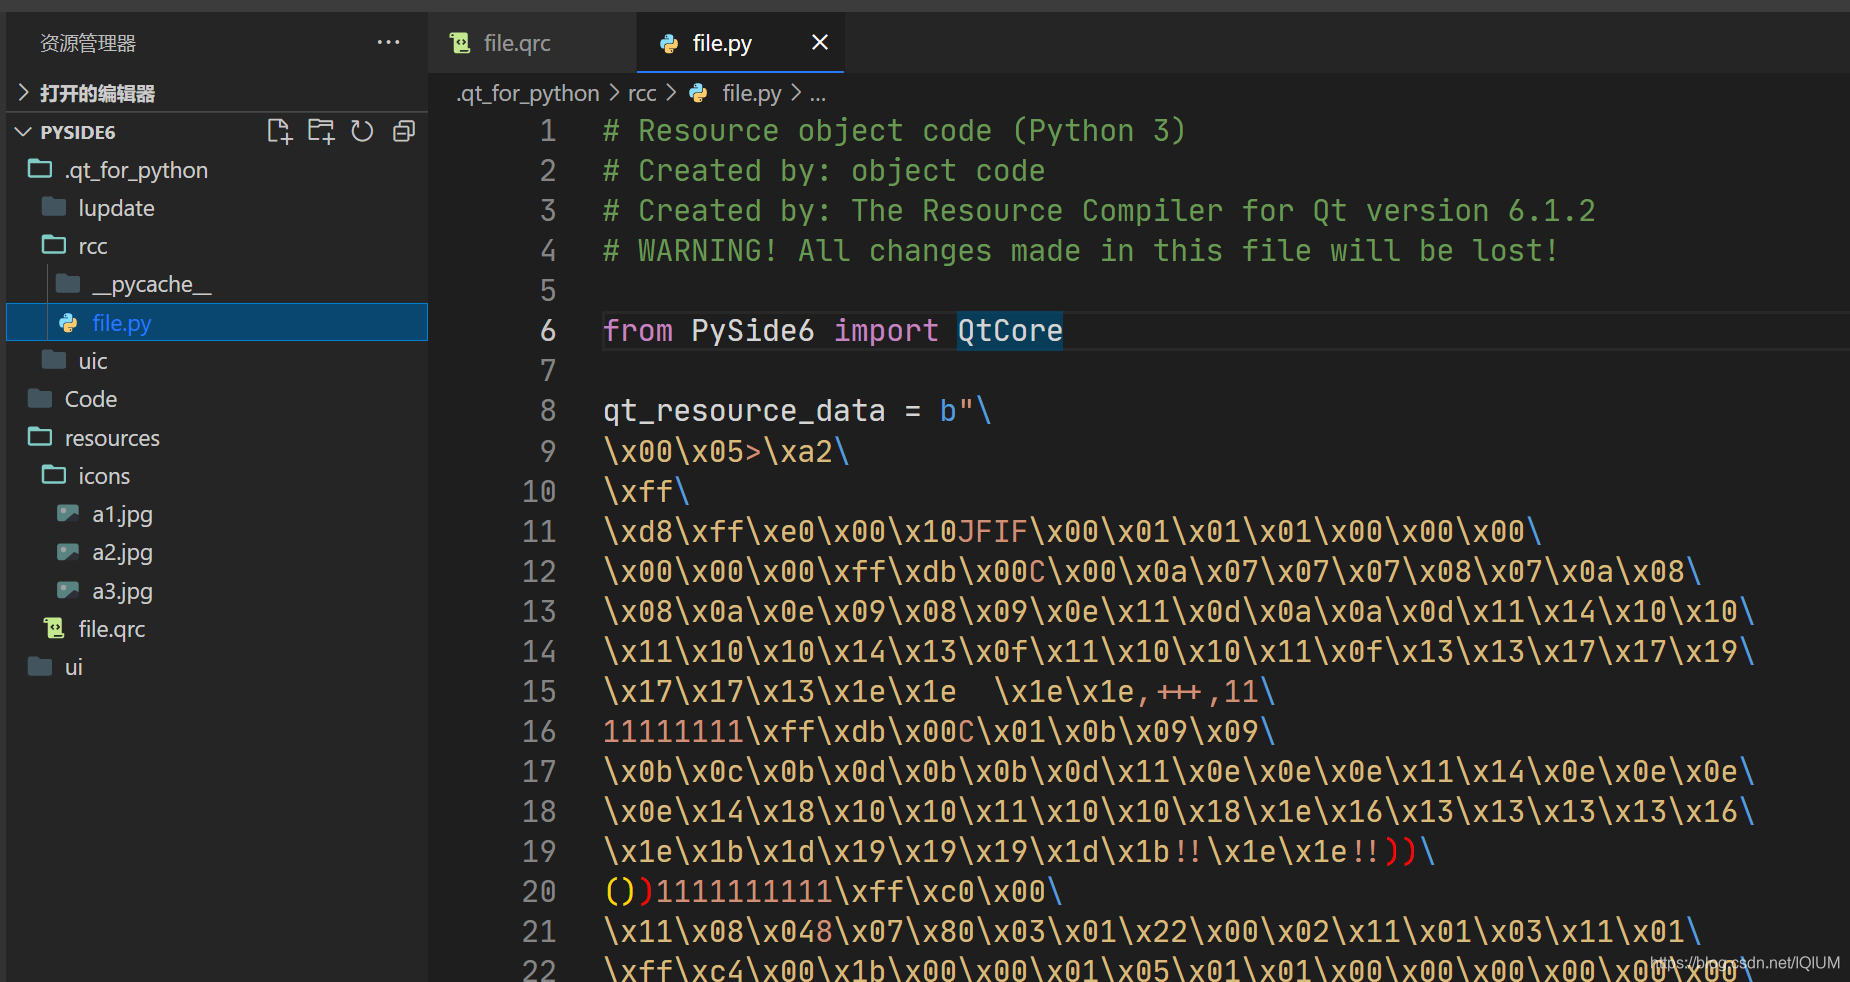Viewport: 1850px width, 982px height.
Task: Click the image icon beside a1.jpg
Action: click(68, 514)
